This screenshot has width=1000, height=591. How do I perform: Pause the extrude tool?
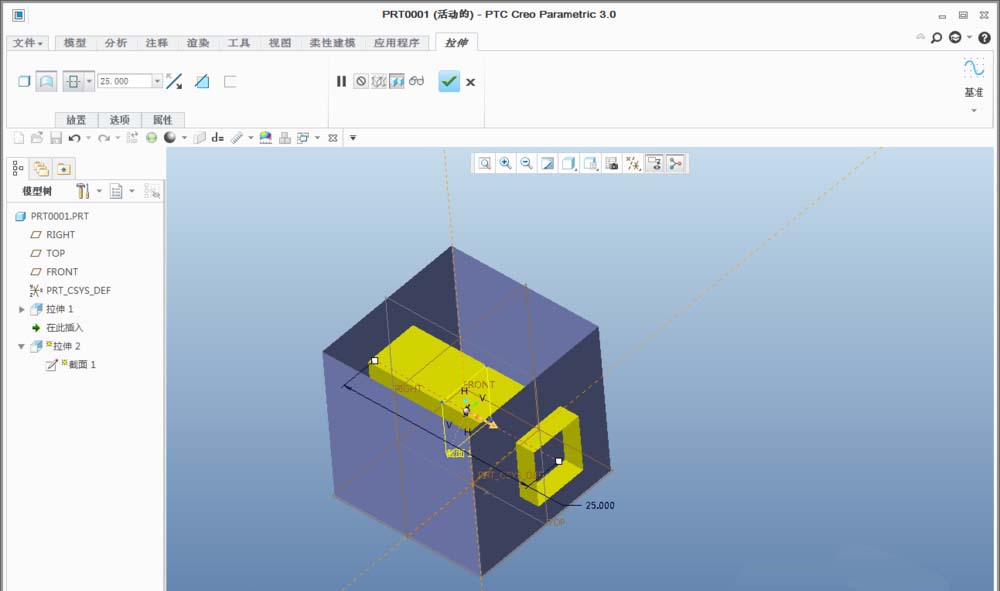coord(341,82)
